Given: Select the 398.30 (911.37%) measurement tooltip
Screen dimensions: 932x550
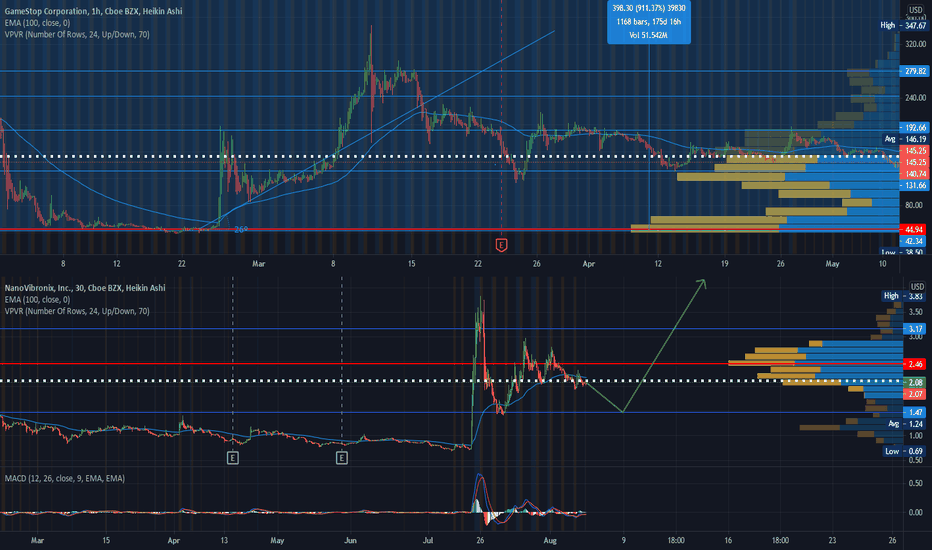Looking at the screenshot, I should click(648, 22).
